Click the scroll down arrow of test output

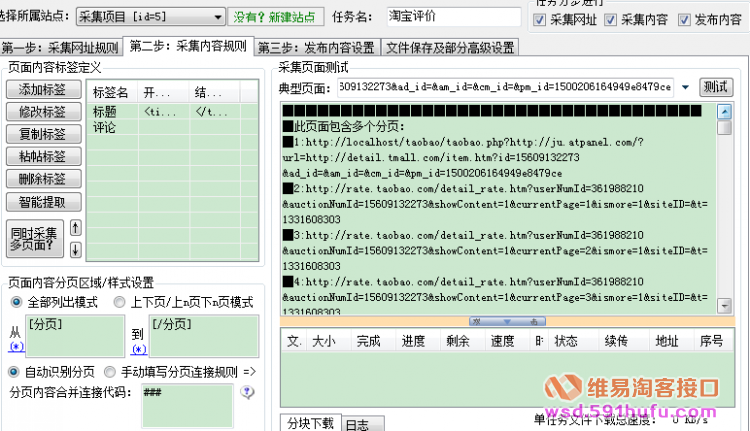(724, 305)
